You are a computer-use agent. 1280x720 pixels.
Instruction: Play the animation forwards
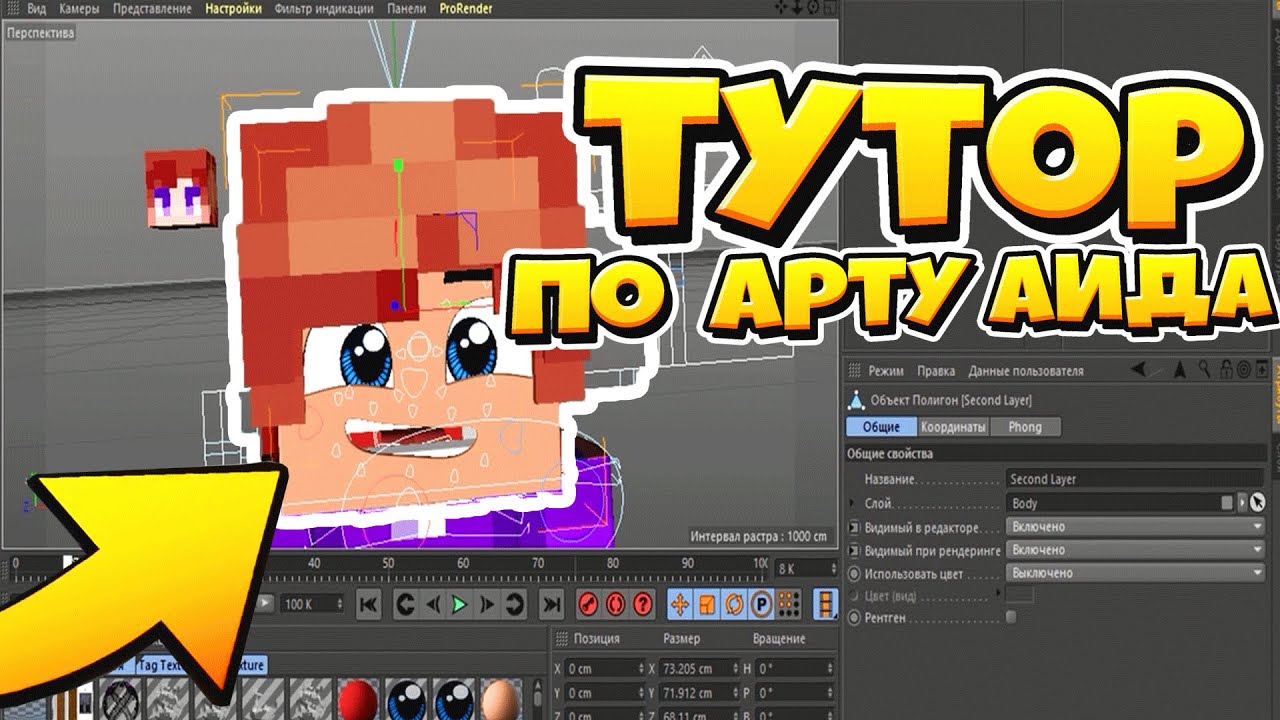(459, 604)
